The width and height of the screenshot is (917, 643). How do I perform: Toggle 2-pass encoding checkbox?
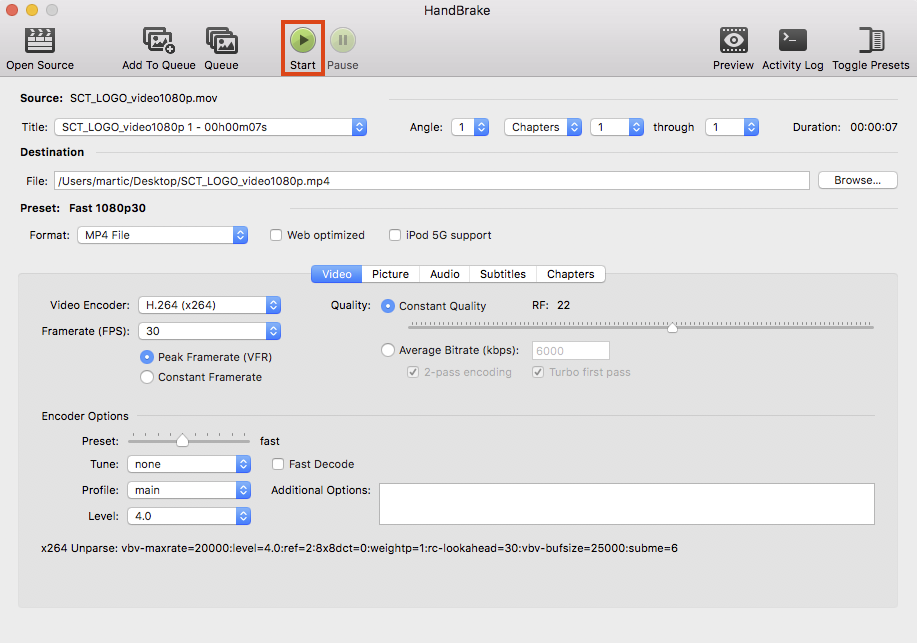pos(413,372)
